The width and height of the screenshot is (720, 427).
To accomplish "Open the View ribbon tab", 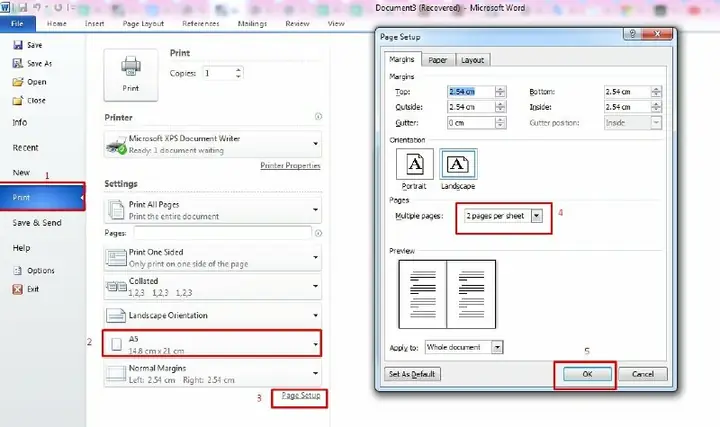I will 336,23.
